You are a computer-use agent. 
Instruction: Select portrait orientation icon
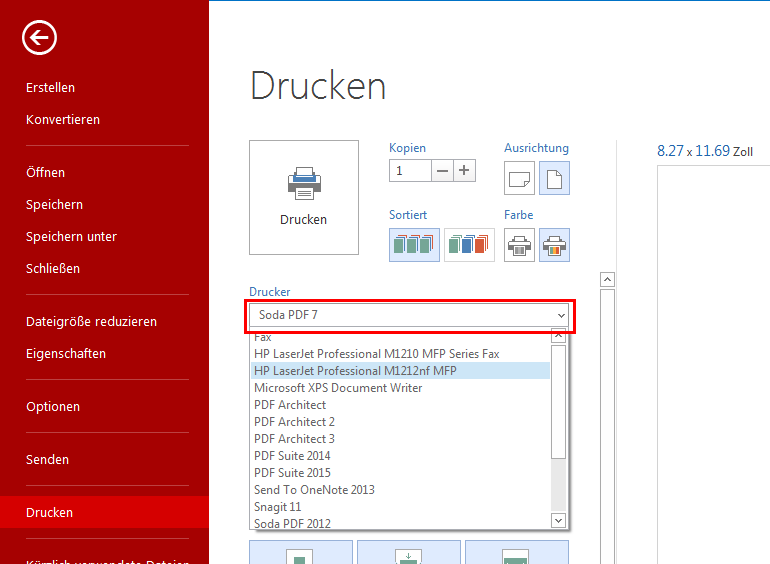[554, 178]
